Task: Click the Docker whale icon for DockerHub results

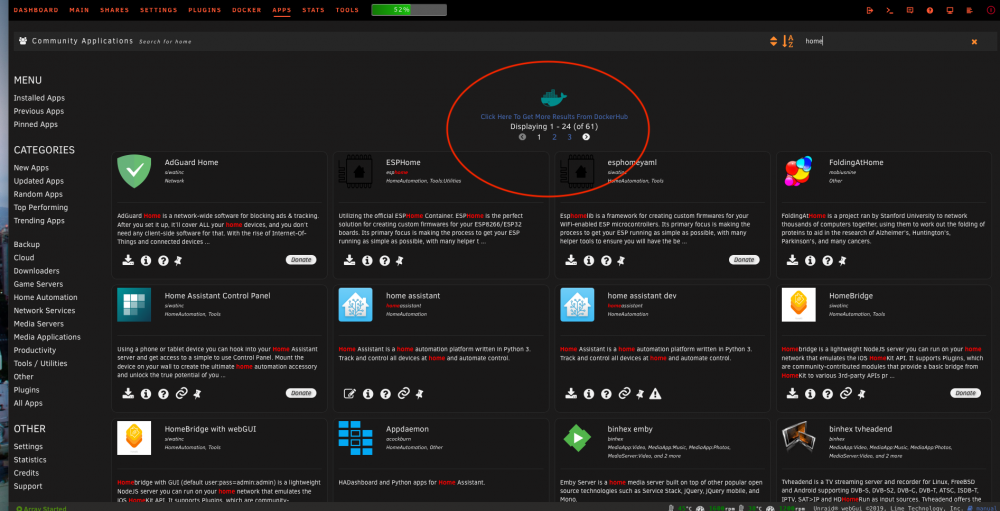Action: [x=553, y=98]
